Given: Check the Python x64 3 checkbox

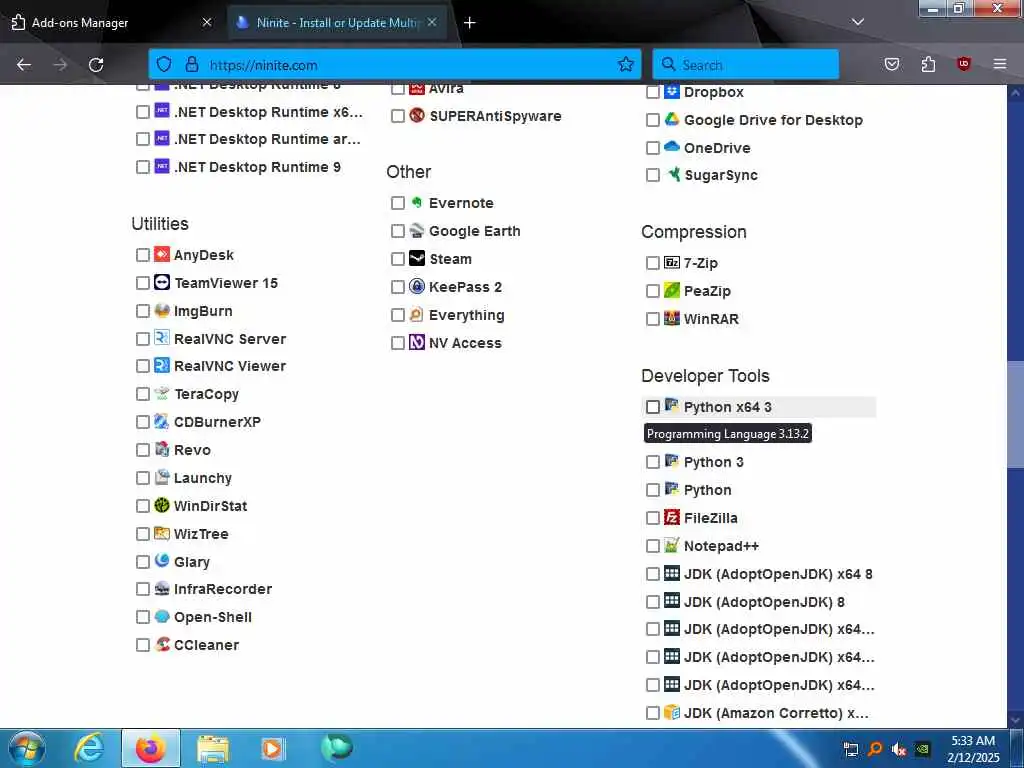Looking at the screenshot, I should pos(652,407).
